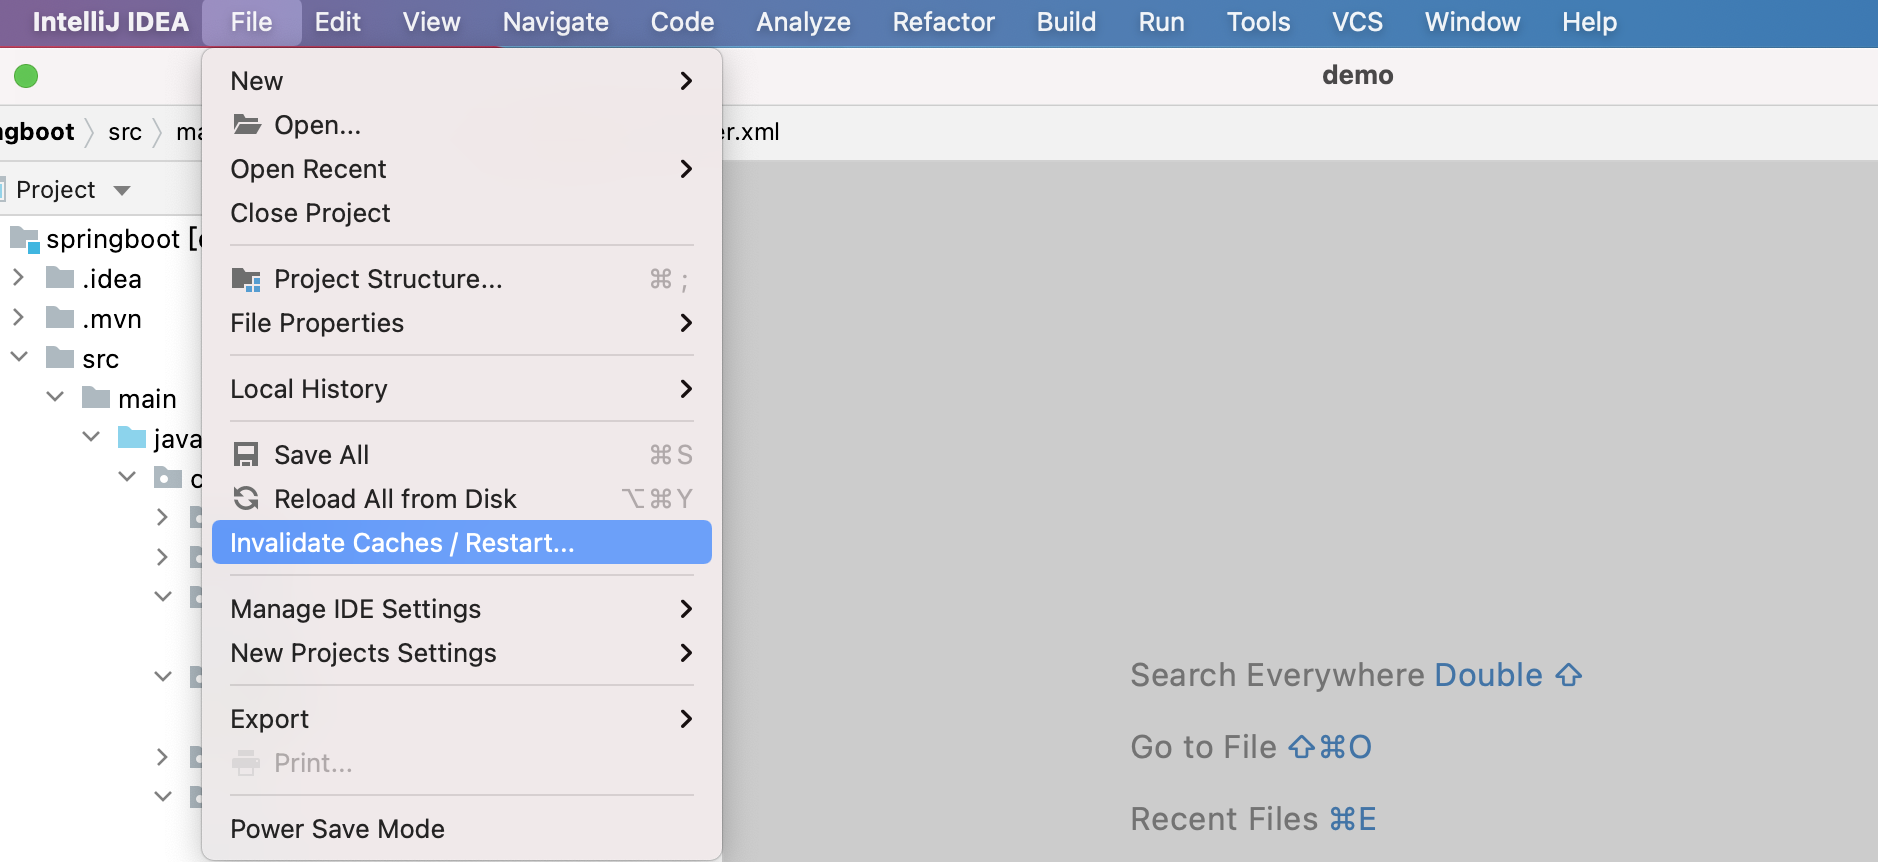Viewport: 1878px width, 862px height.
Task: Click the java source folder icon
Action: (x=132, y=438)
